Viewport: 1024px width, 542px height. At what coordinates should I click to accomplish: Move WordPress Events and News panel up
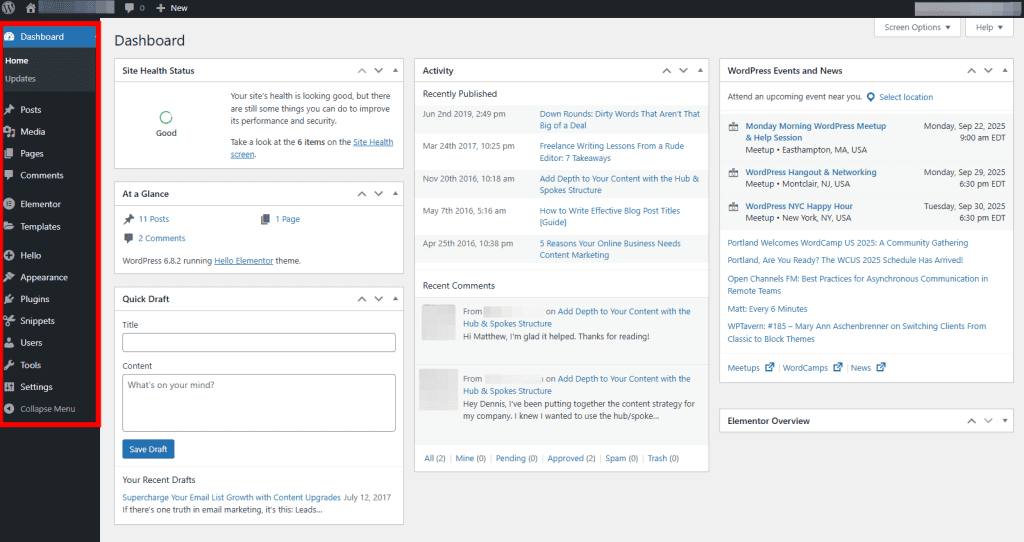(972, 71)
